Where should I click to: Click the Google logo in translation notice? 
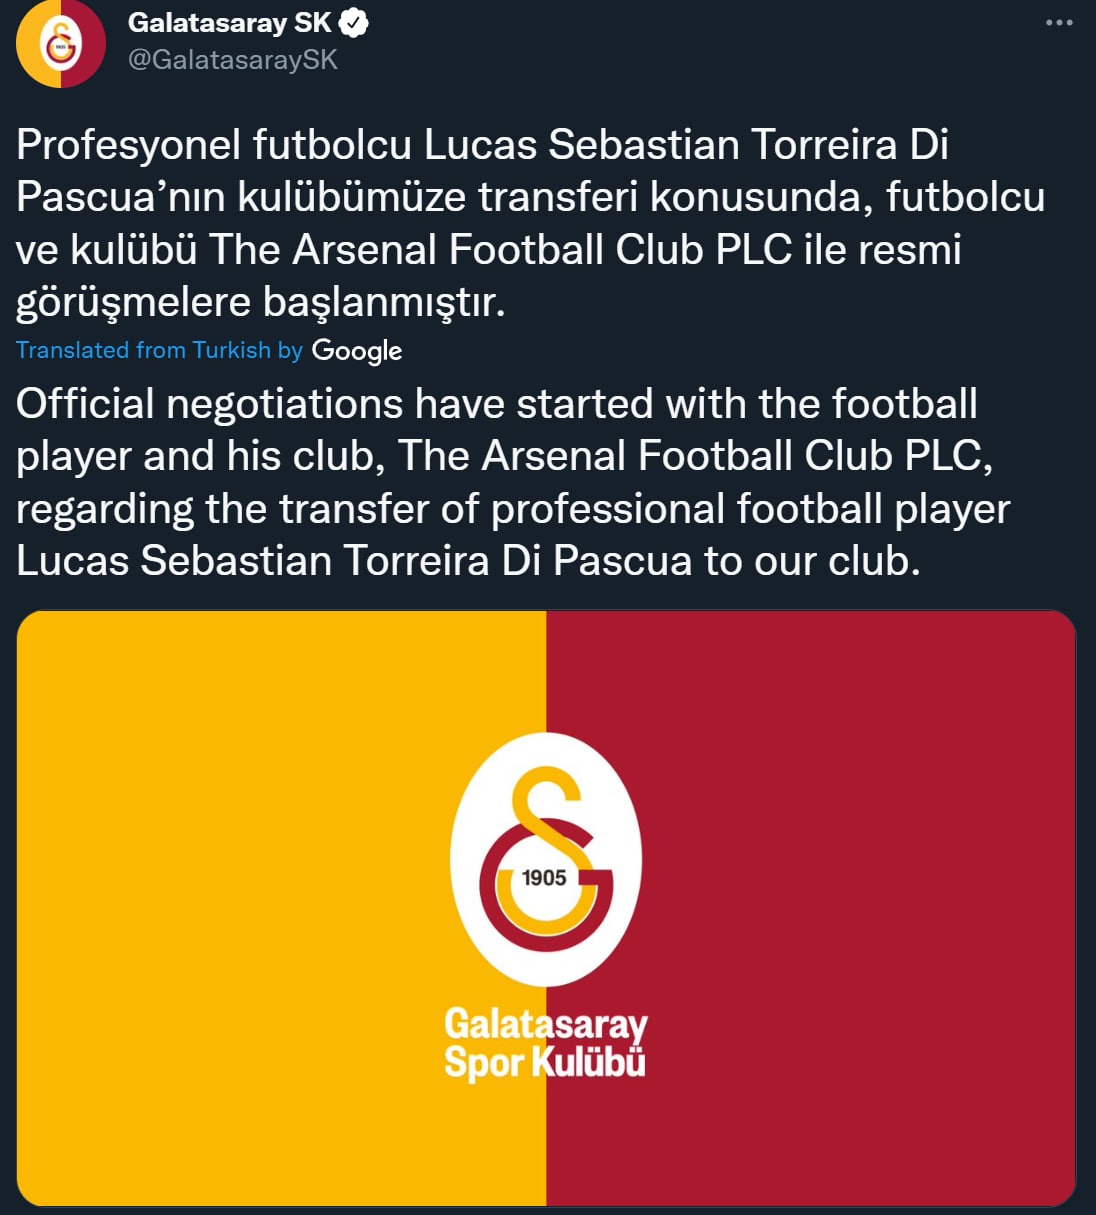point(357,351)
